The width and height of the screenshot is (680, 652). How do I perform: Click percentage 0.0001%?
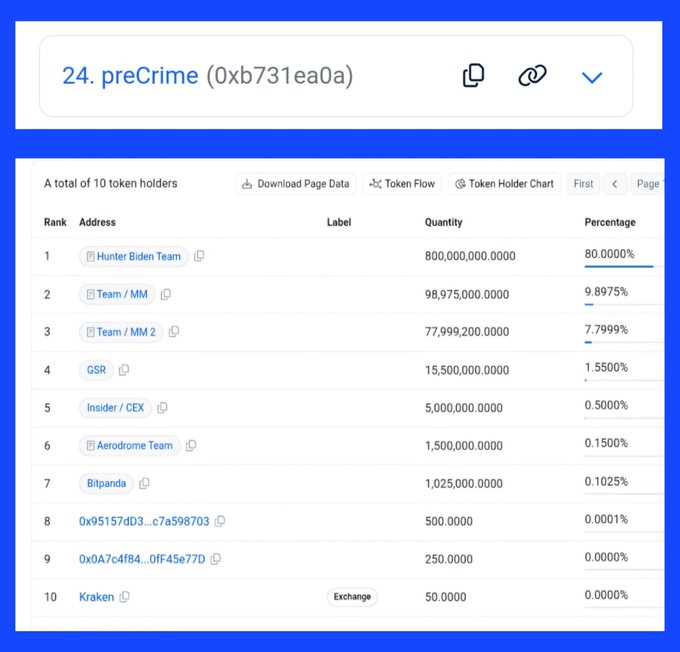pos(606,519)
